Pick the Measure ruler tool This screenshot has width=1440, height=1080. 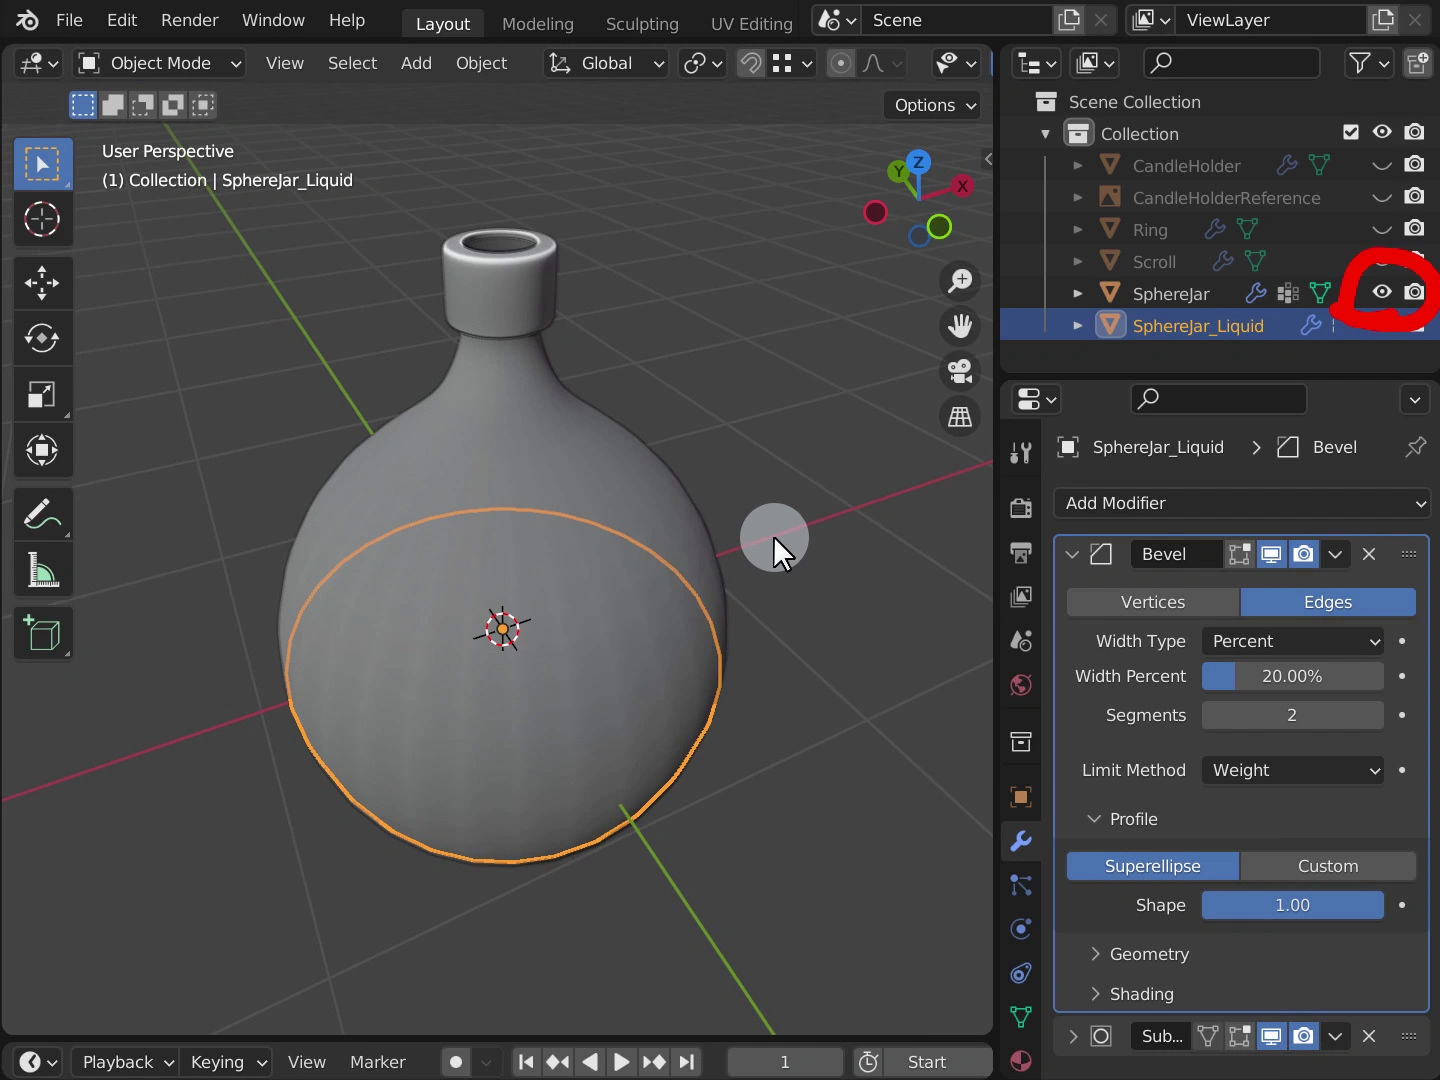click(x=42, y=571)
